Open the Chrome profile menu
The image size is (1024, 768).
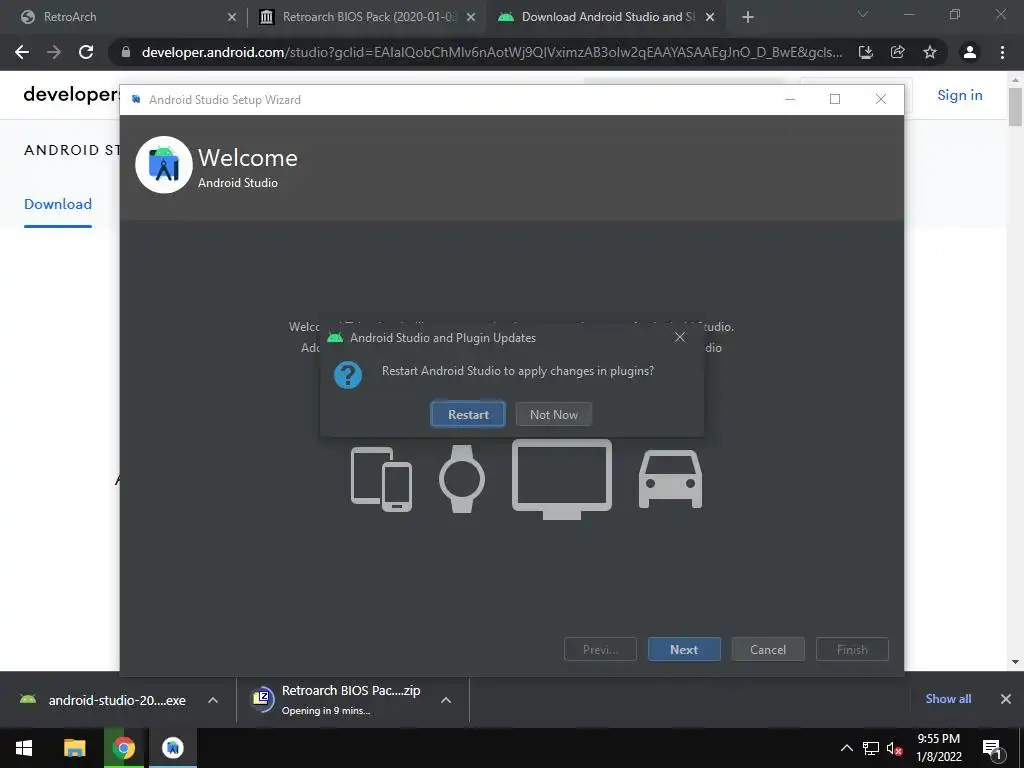[970, 52]
